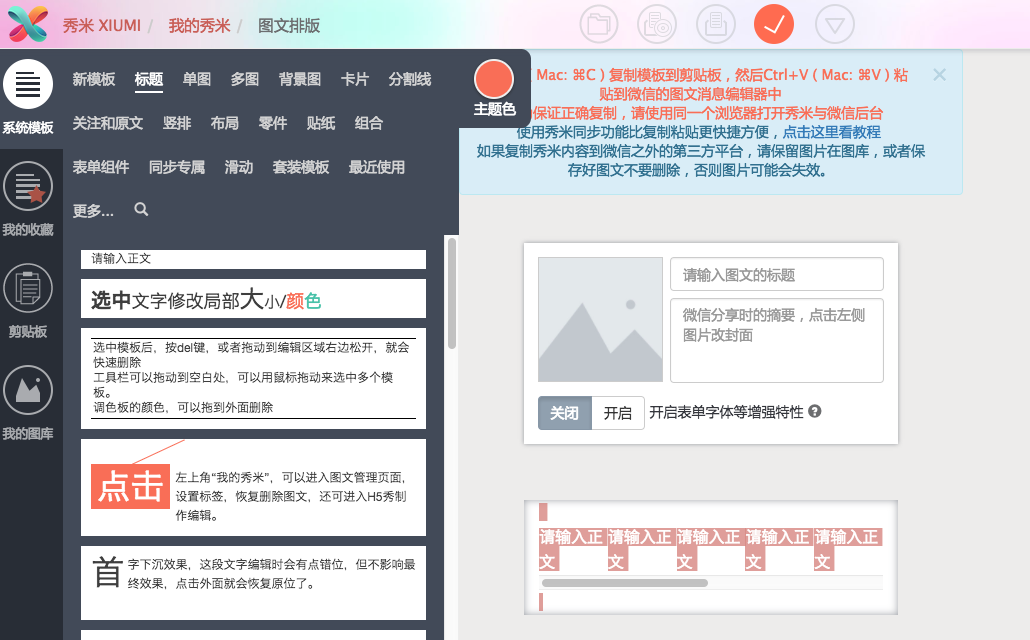Open the 组合 category
This screenshot has height=640, width=1030.
click(369, 124)
